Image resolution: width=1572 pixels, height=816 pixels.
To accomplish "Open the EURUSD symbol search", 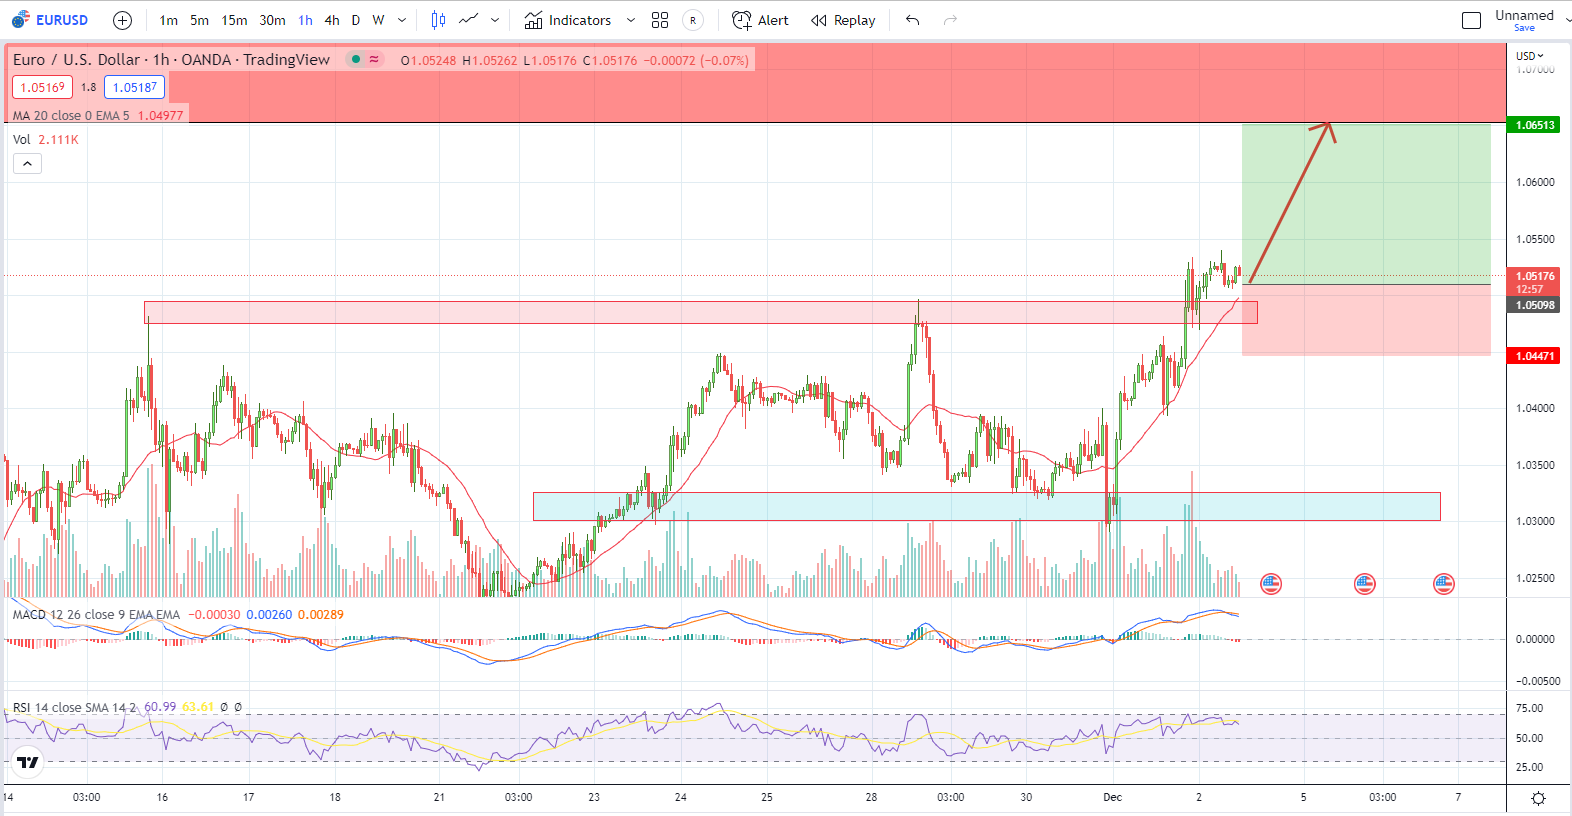I will click(50, 20).
